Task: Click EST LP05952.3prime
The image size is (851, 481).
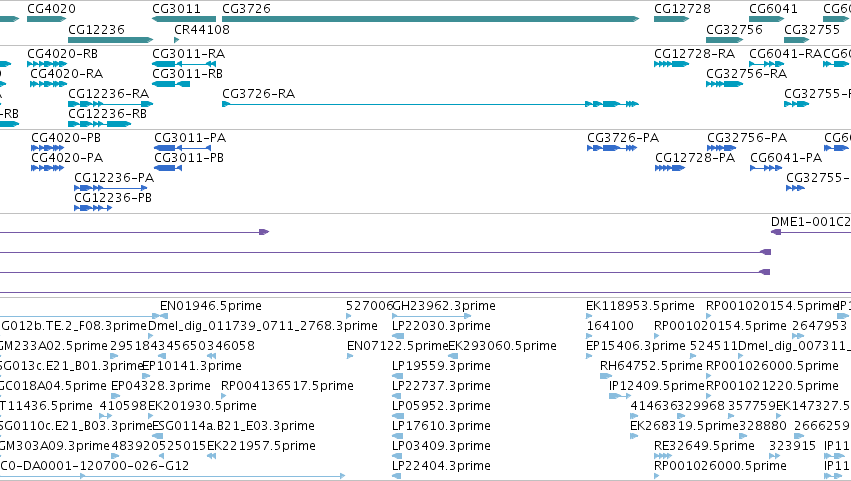Action: pos(441,406)
